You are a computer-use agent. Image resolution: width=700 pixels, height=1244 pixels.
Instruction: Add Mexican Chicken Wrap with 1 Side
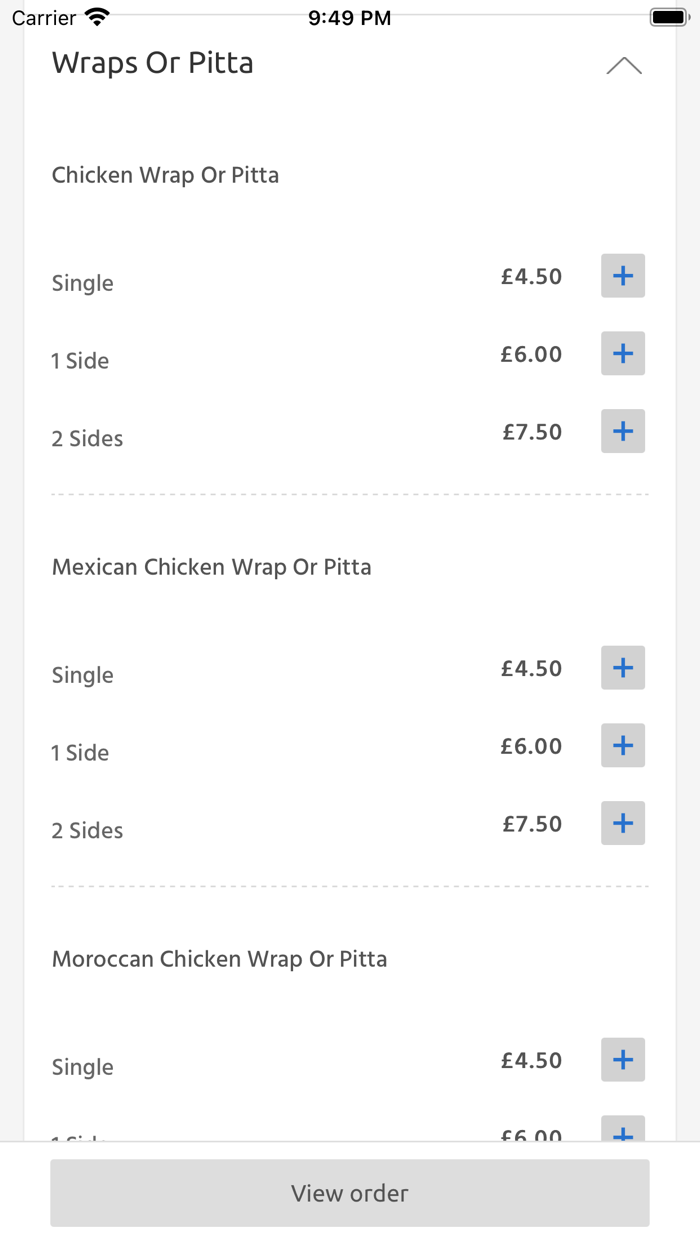[622, 745]
